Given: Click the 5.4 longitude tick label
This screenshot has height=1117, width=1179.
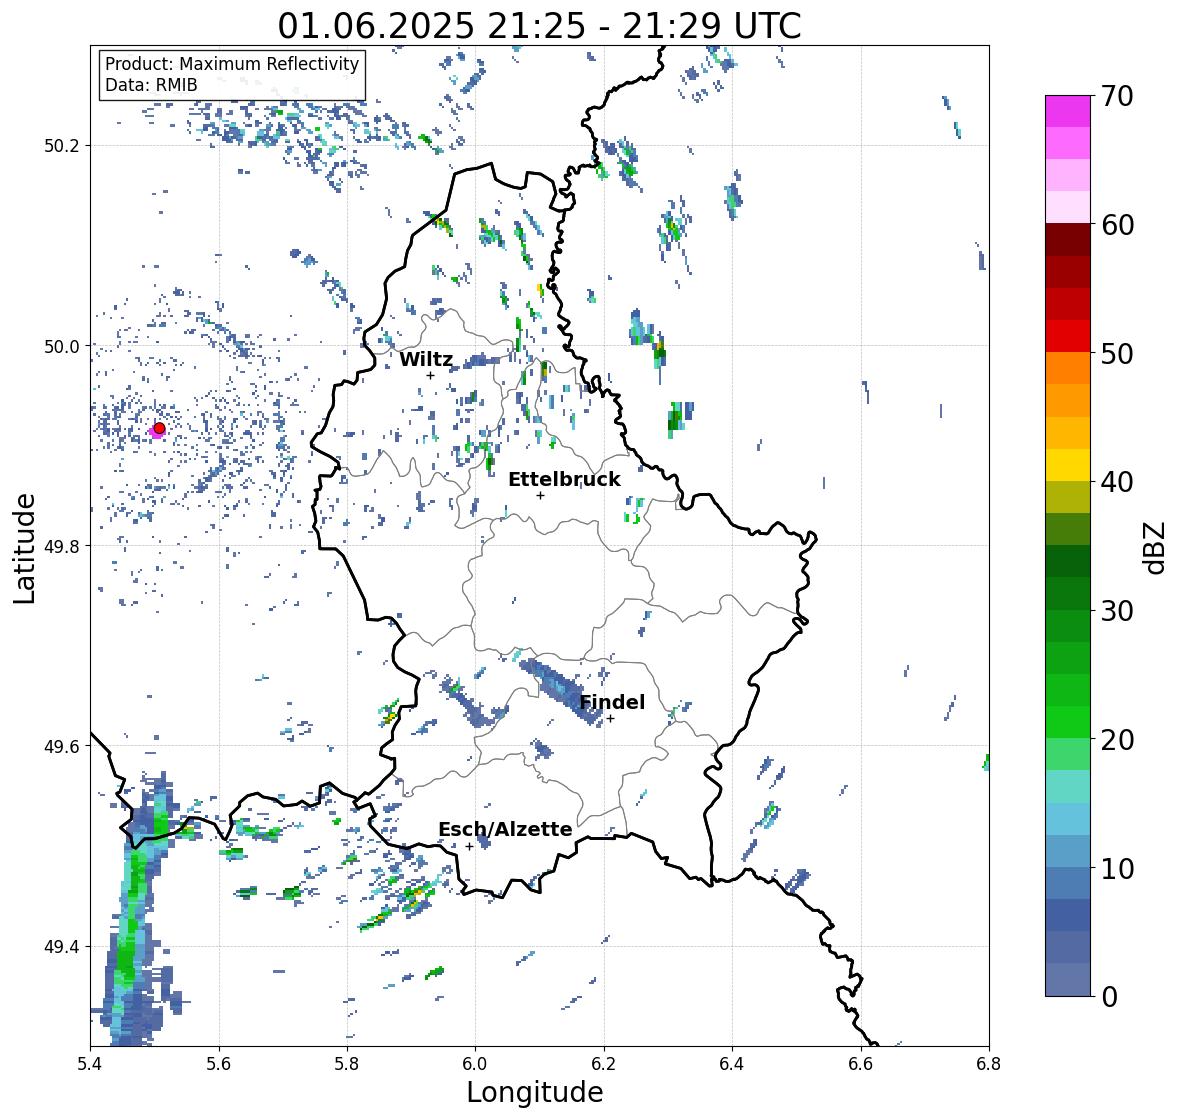Looking at the screenshot, I should [90, 1064].
